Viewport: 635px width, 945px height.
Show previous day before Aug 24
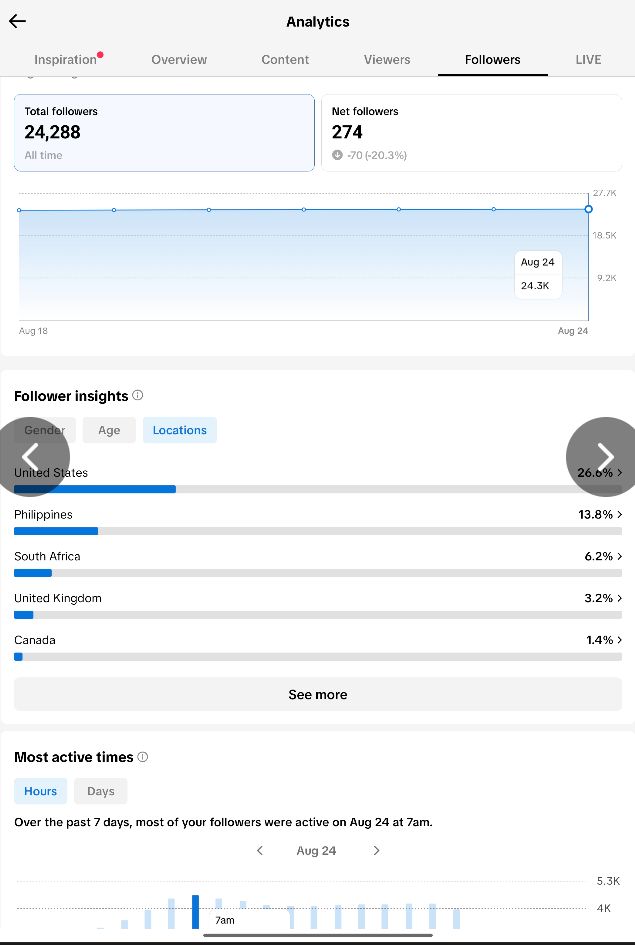[x=260, y=850]
